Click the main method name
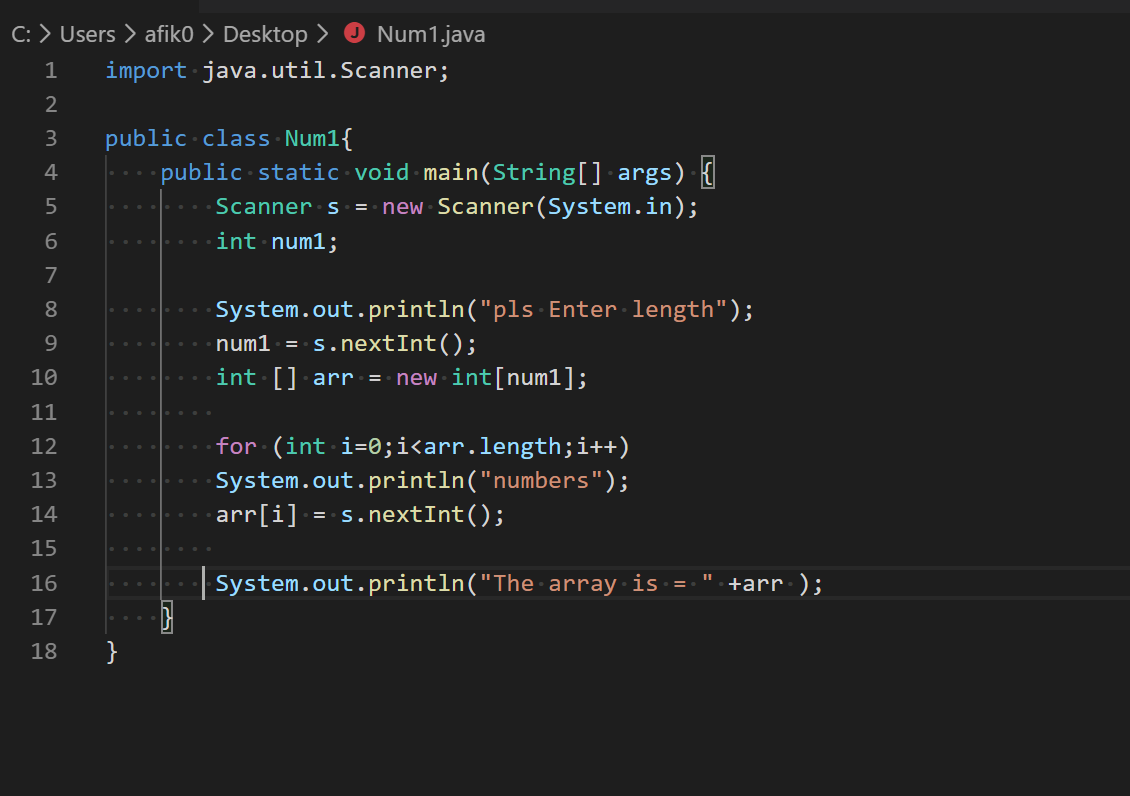Viewport: 1130px width, 796px height. point(451,173)
